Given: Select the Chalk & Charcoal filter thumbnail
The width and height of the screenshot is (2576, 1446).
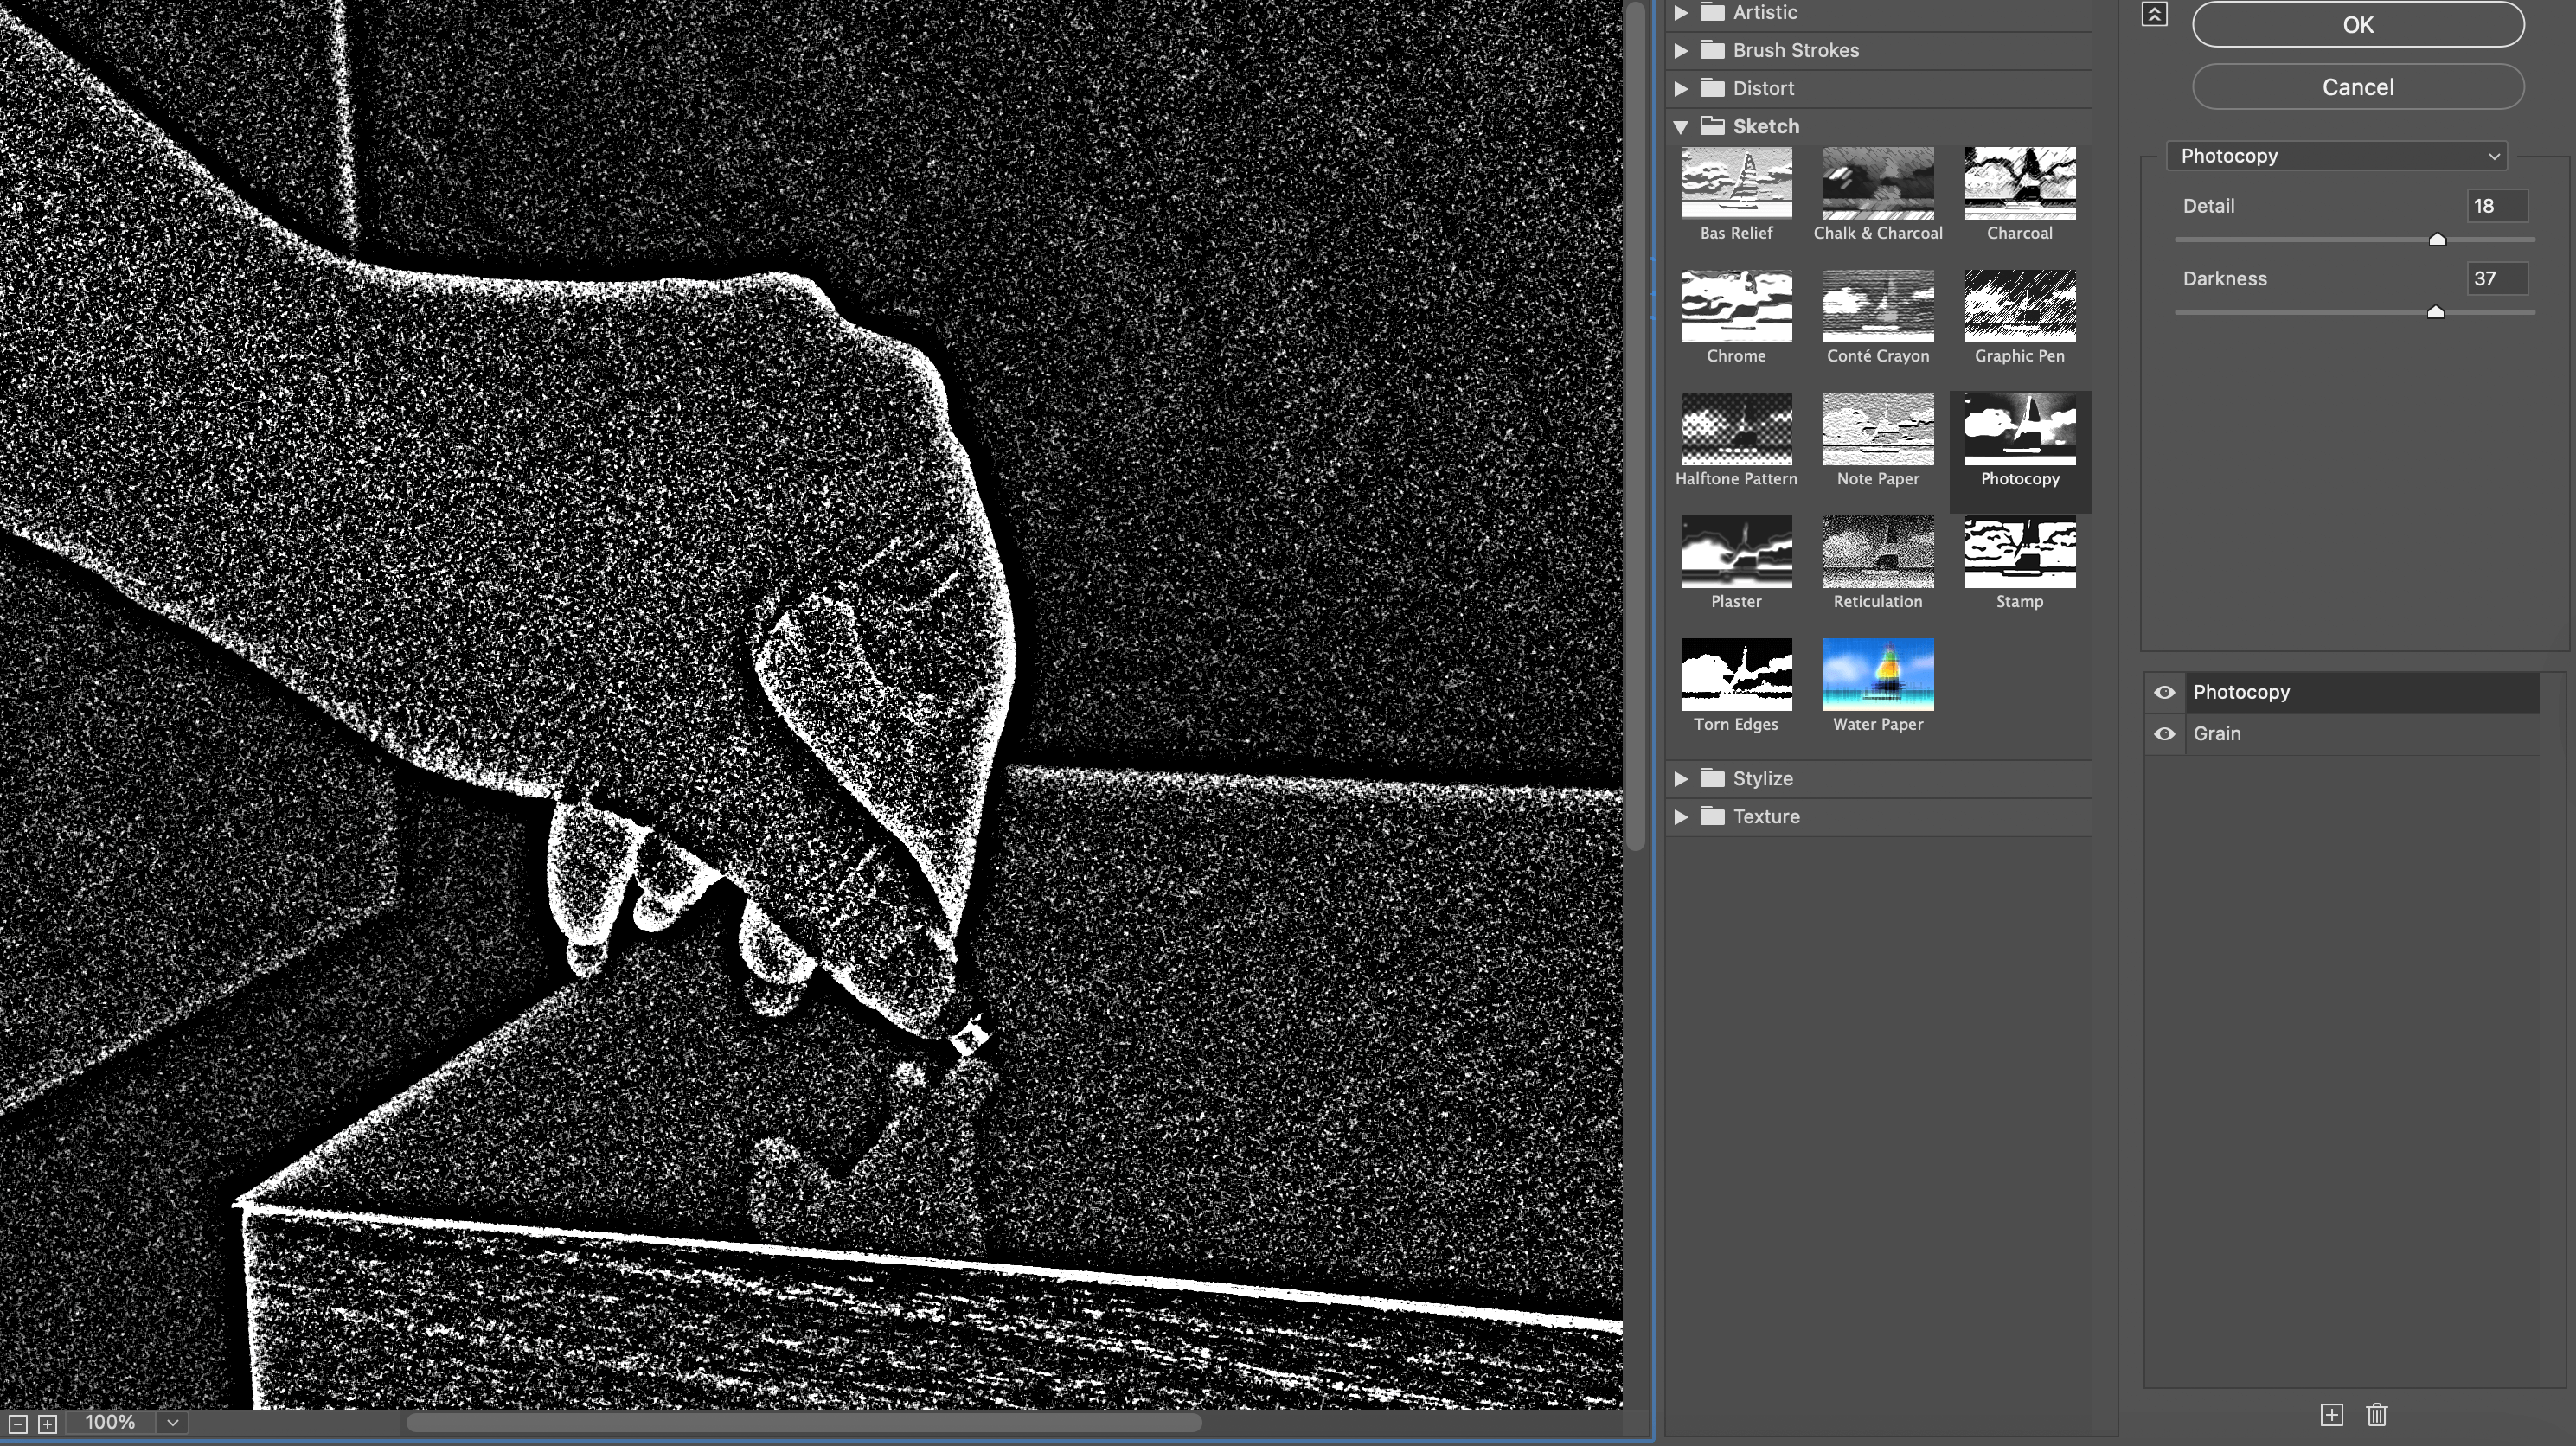Looking at the screenshot, I should (x=1877, y=183).
